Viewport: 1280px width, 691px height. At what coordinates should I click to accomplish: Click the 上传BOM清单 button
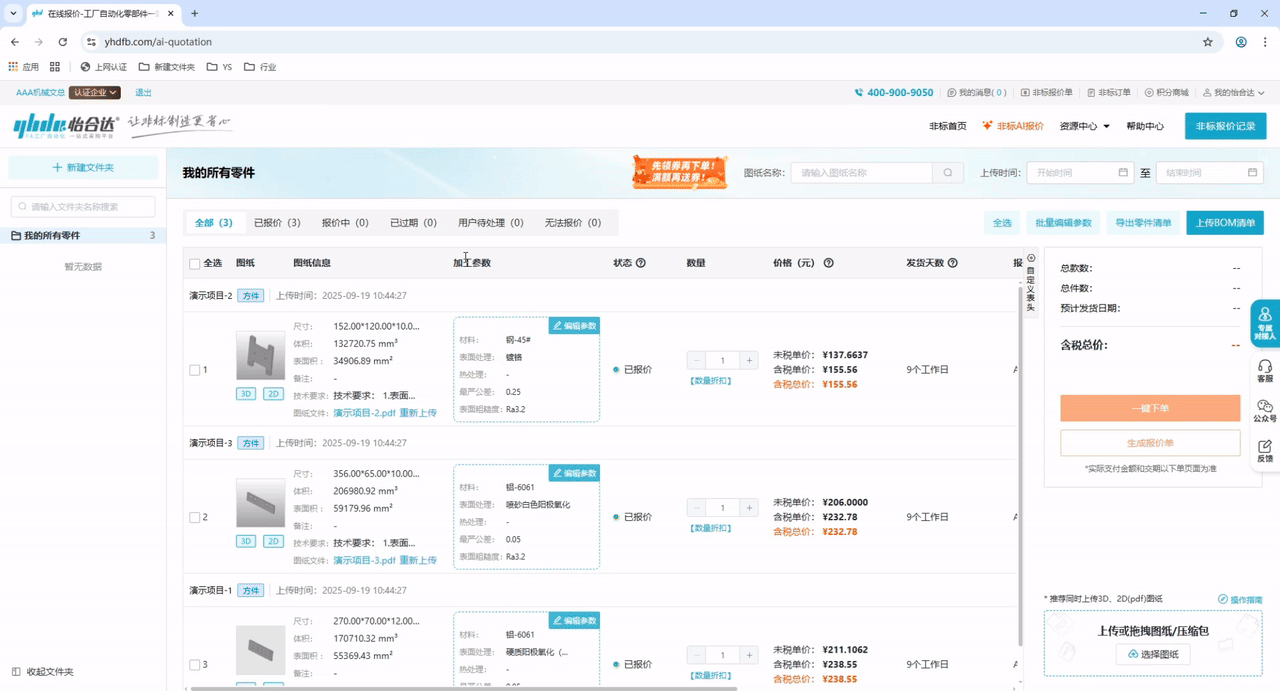pos(1224,223)
